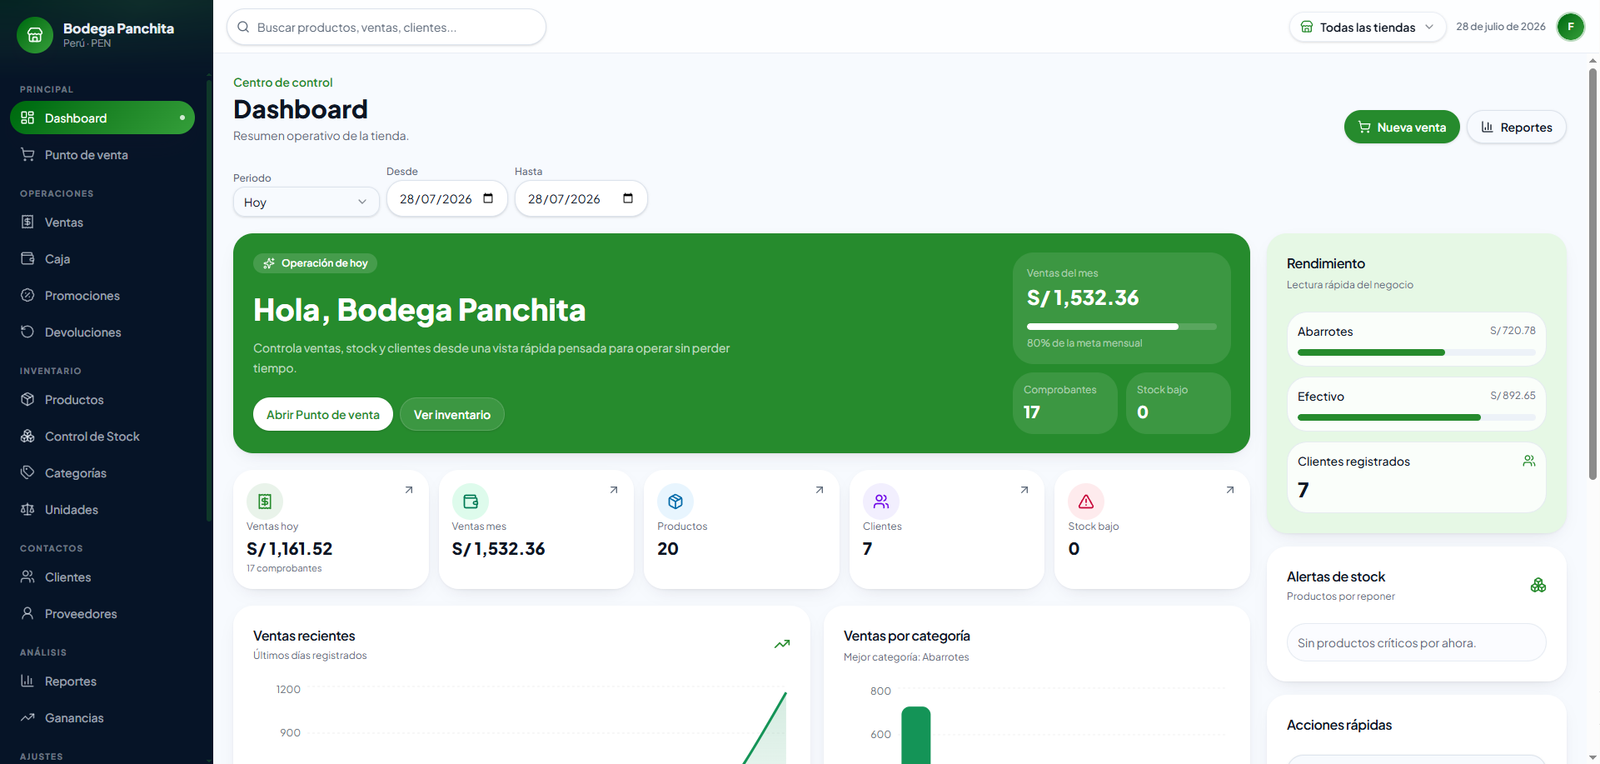
Task: Open Reportes in sidebar
Action: [x=102, y=681]
